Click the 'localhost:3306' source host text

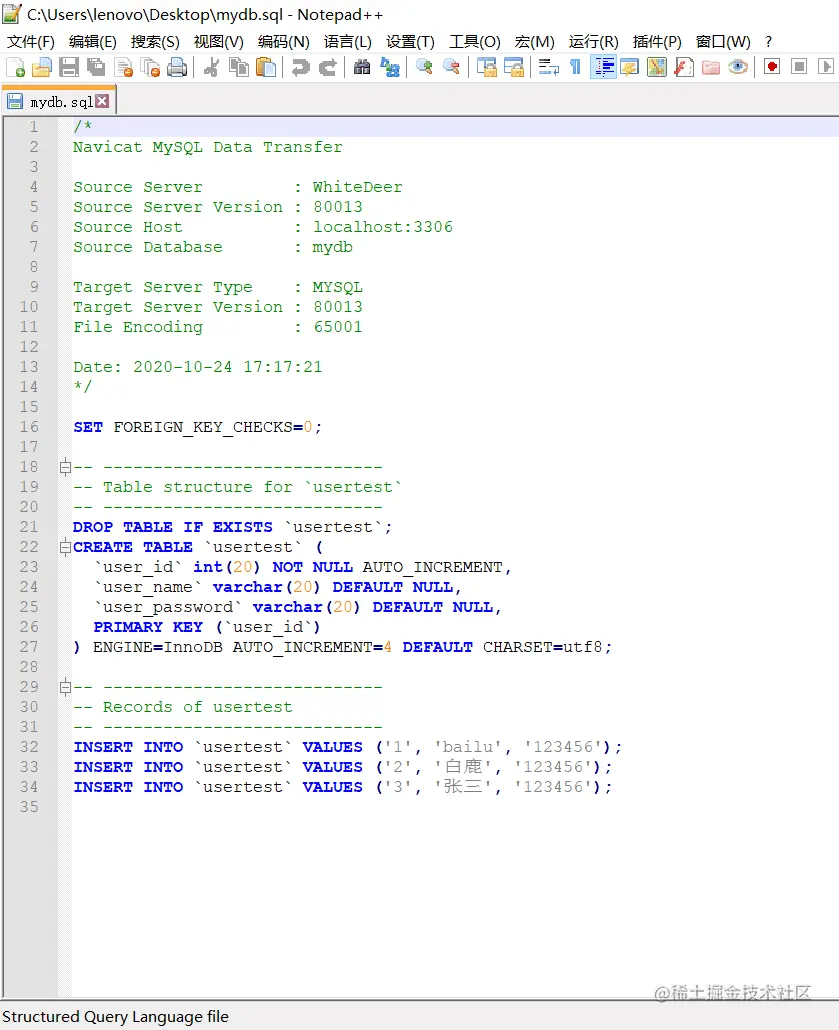point(383,227)
